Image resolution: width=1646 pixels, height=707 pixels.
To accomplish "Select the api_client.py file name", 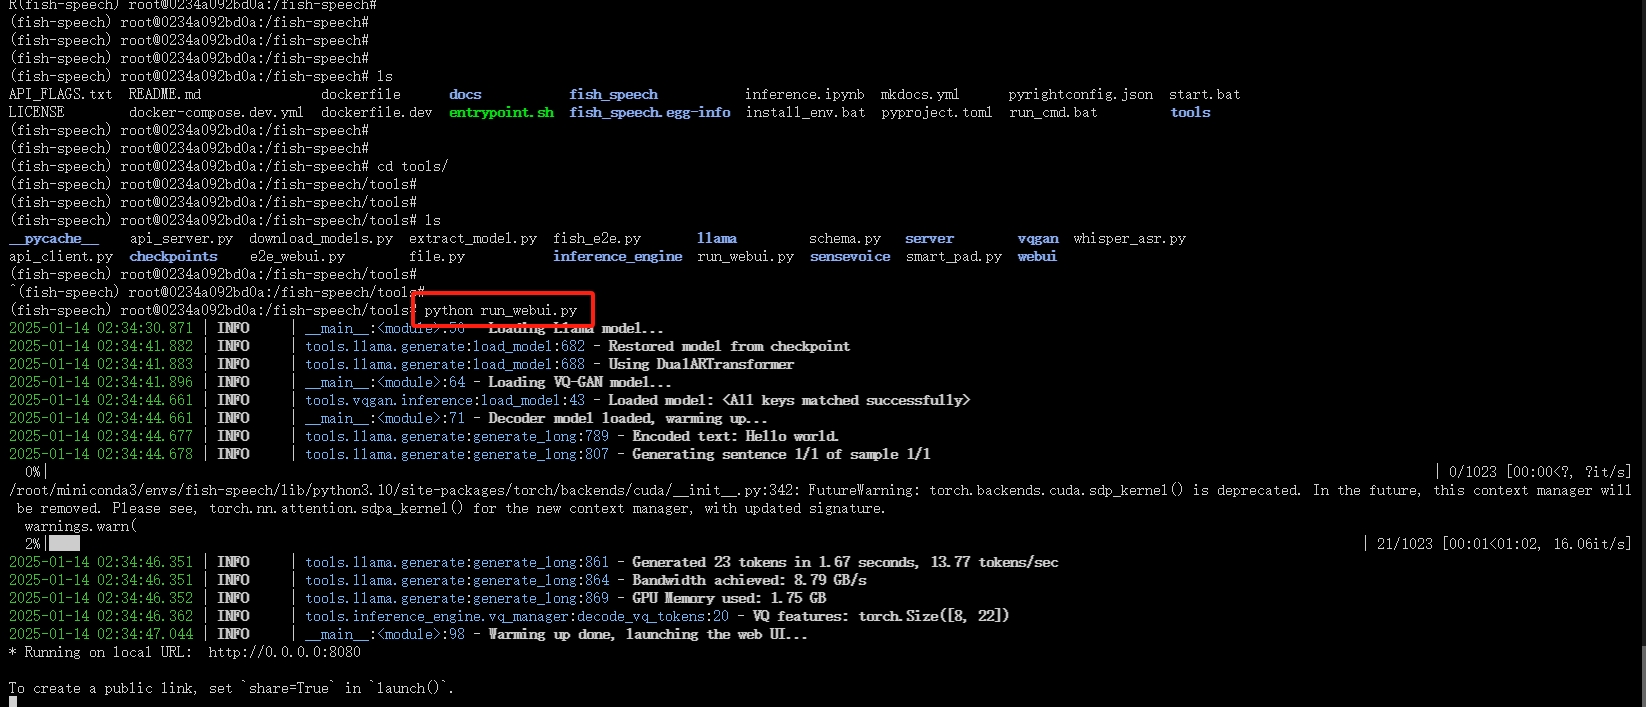I will (61, 256).
